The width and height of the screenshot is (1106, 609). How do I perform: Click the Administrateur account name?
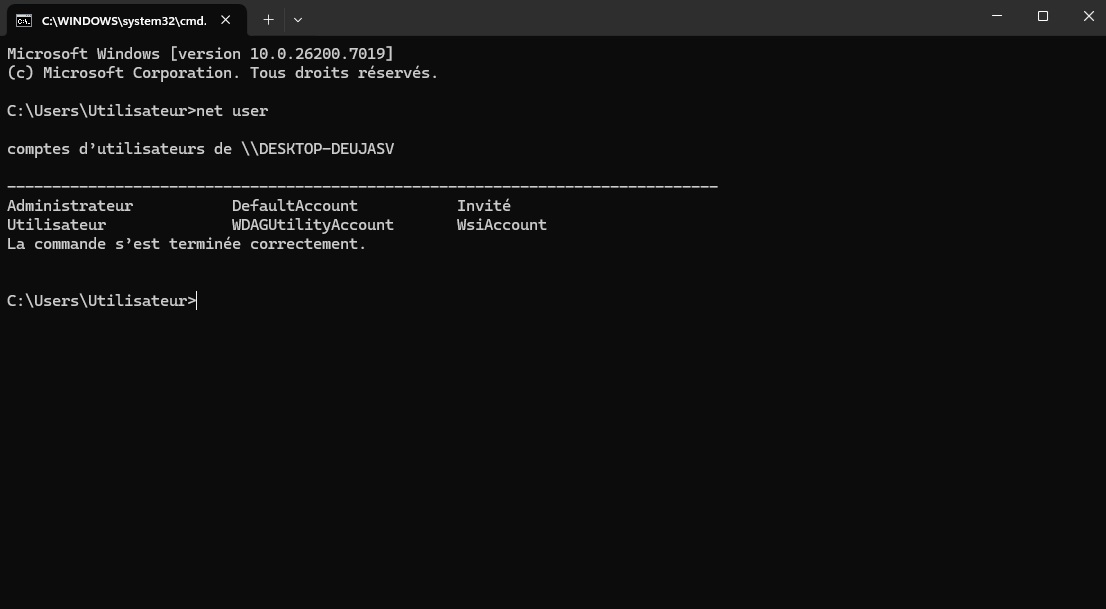(70, 205)
